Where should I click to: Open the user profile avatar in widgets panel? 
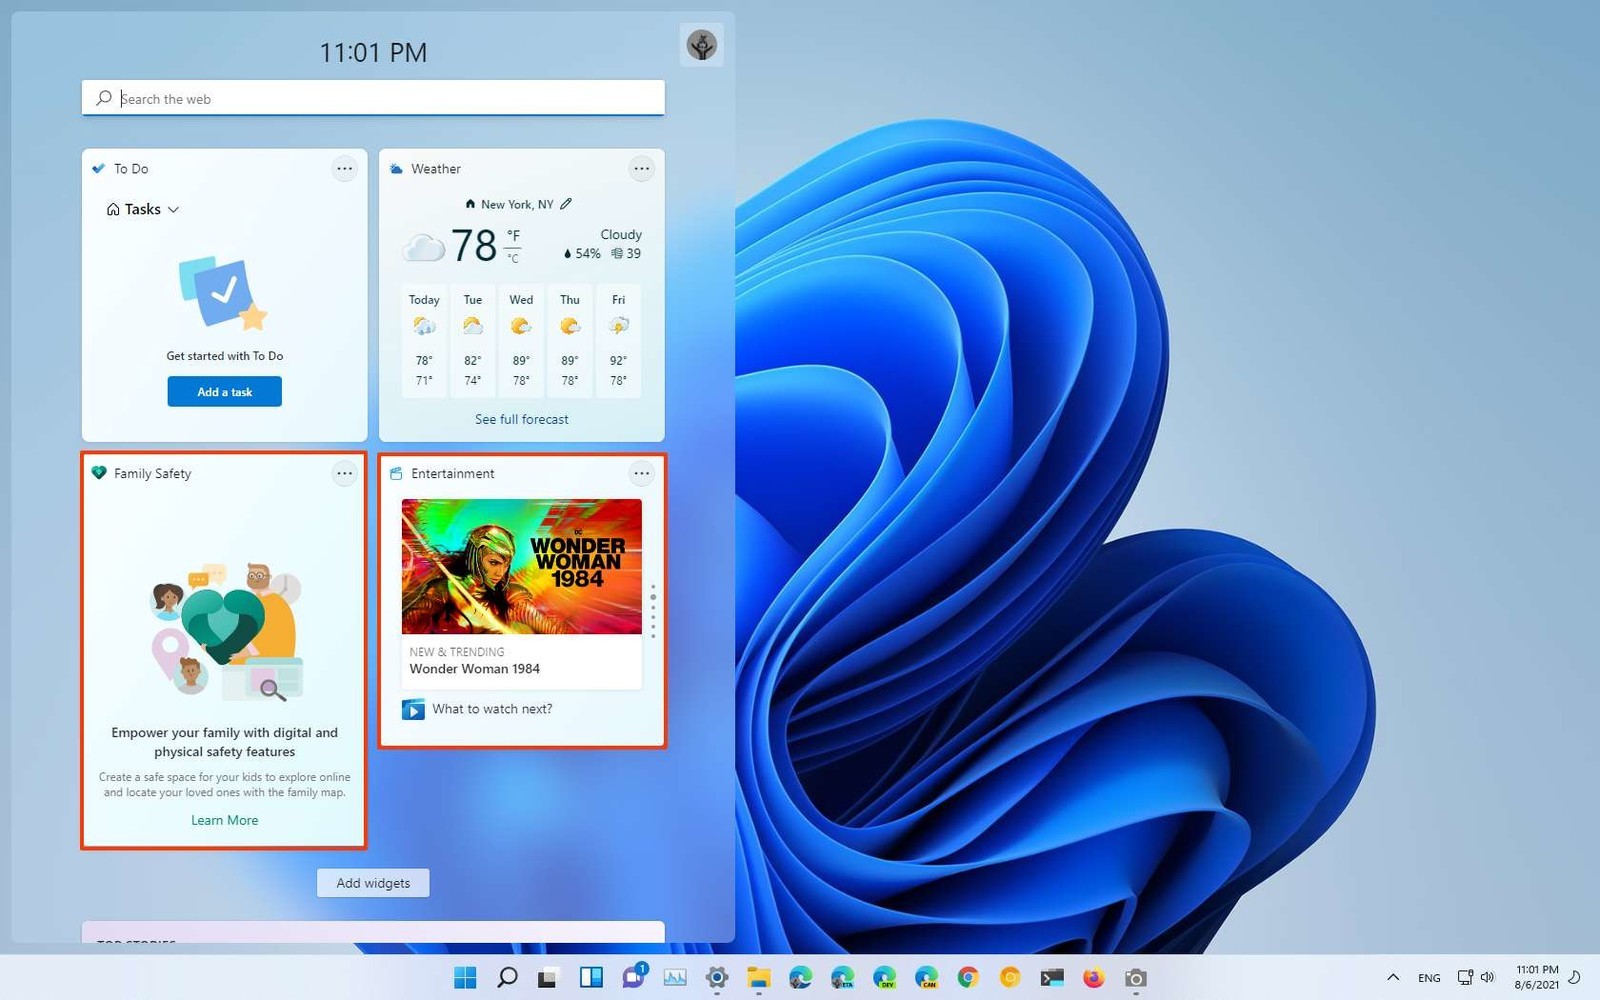702,45
